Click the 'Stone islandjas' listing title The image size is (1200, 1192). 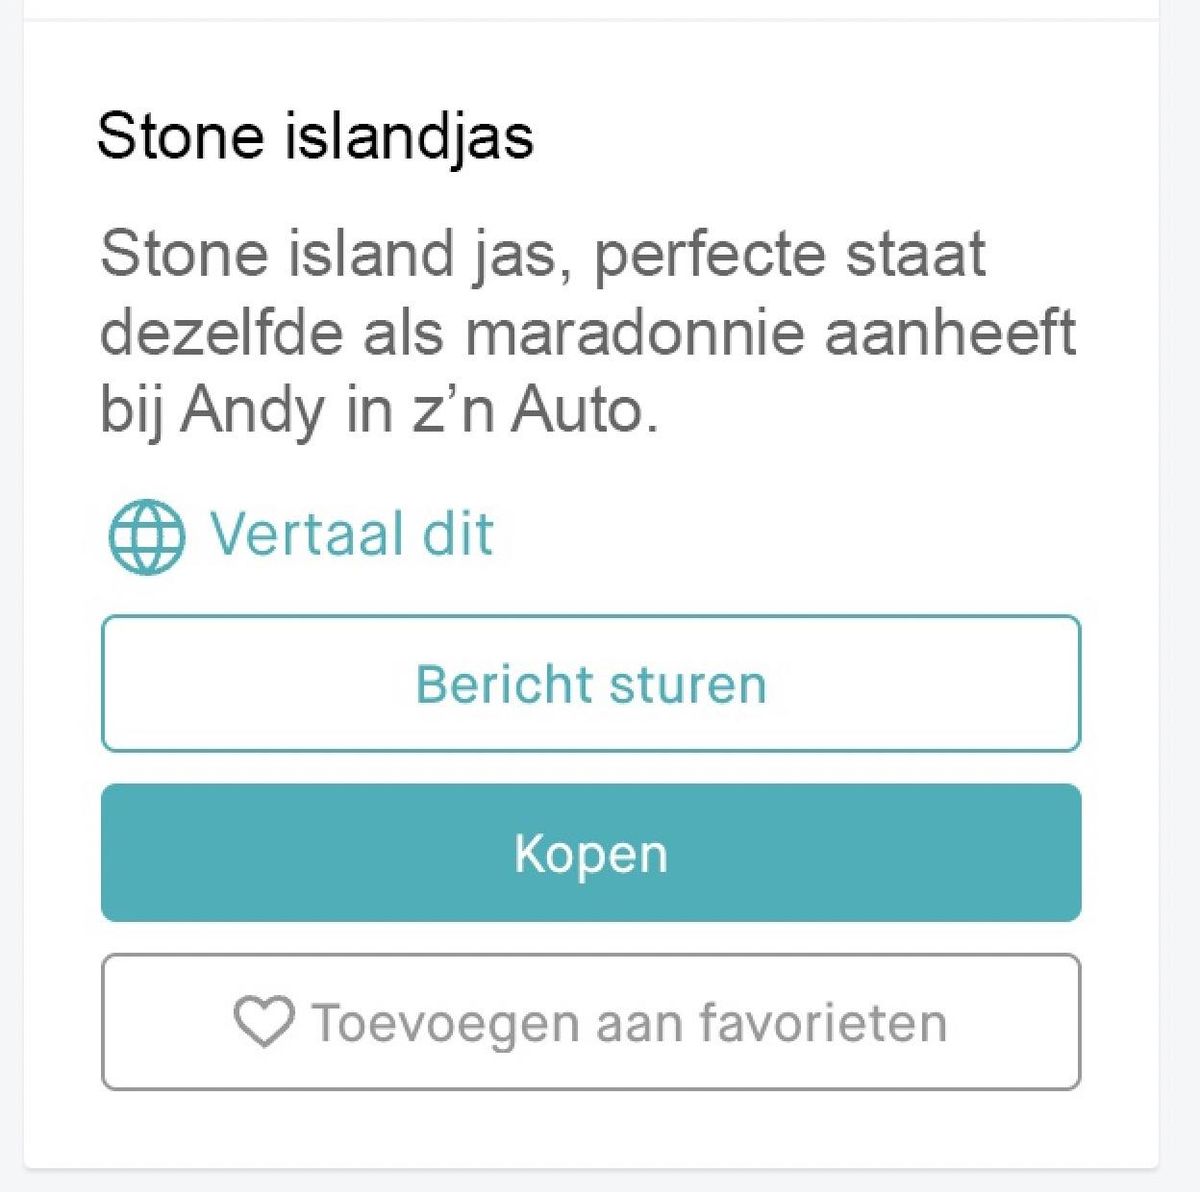point(315,136)
